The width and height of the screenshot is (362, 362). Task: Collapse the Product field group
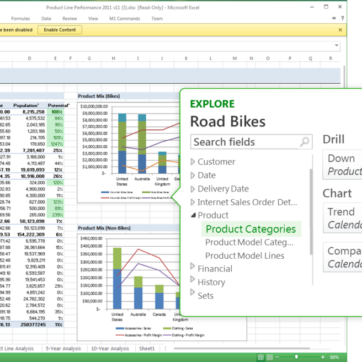tap(193, 215)
